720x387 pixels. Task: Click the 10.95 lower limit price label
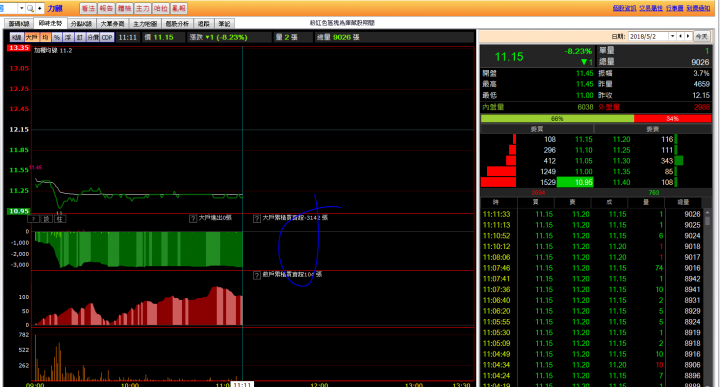point(18,211)
